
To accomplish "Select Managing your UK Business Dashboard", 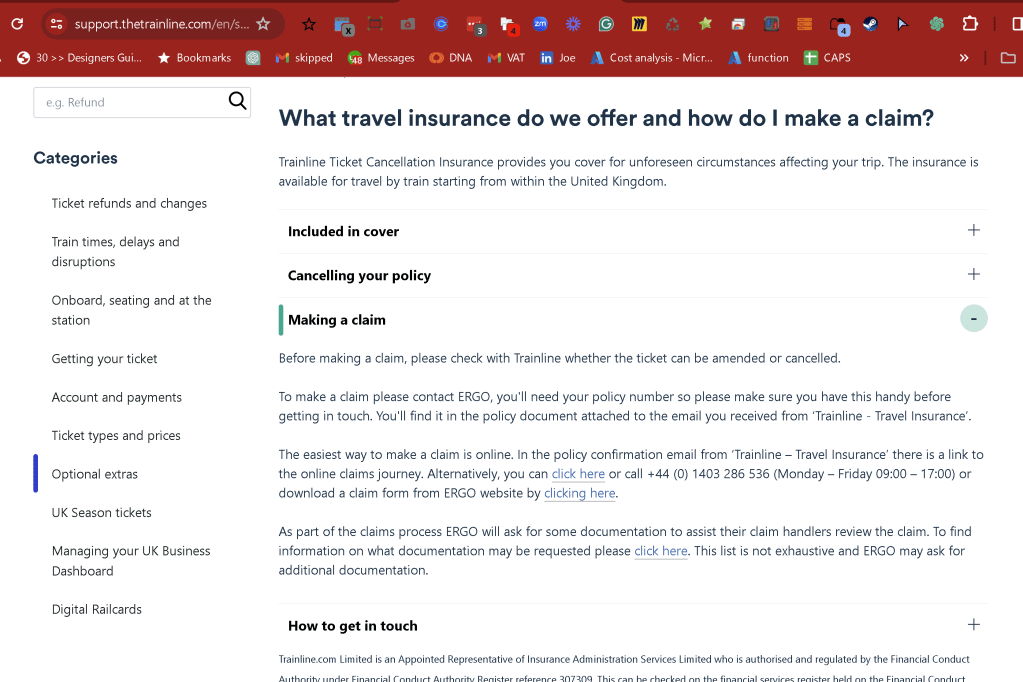I will (x=131, y=561).
